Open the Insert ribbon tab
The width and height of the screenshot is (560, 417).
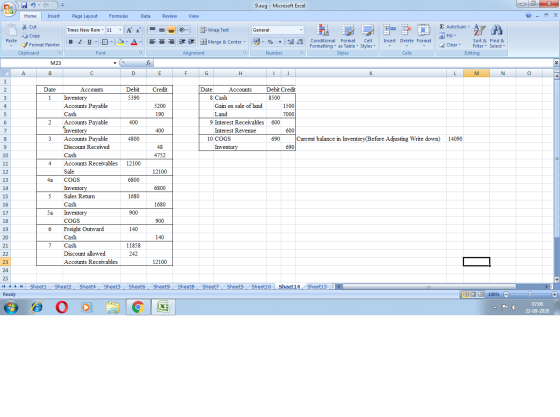point(54,16)
